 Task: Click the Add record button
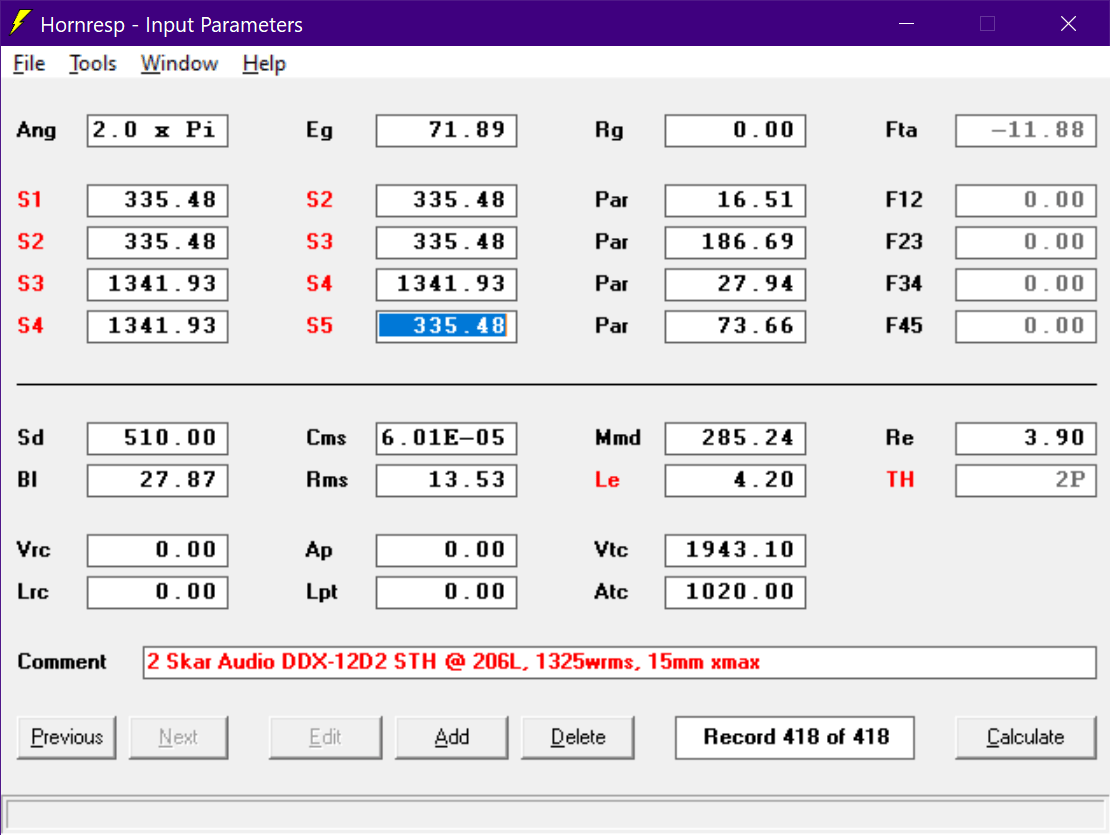[452, 737]
